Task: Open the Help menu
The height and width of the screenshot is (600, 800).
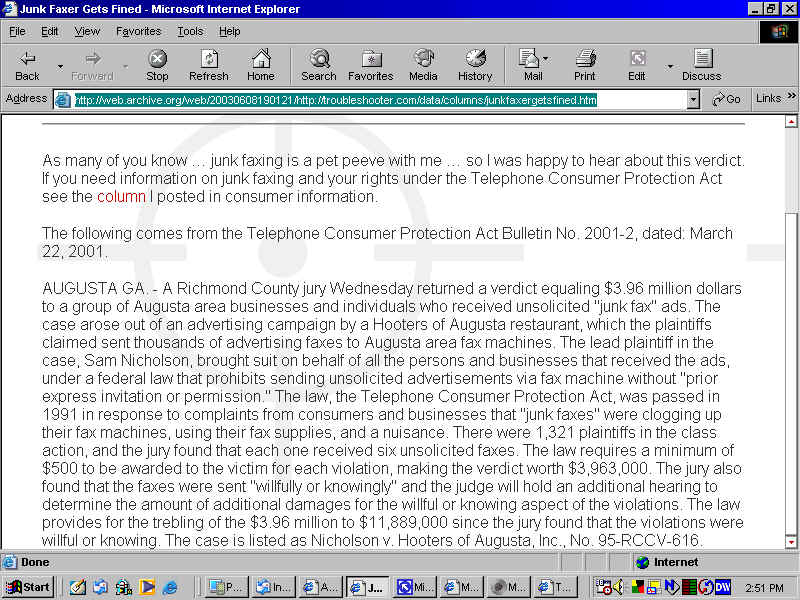Action: tap(230, 32)
